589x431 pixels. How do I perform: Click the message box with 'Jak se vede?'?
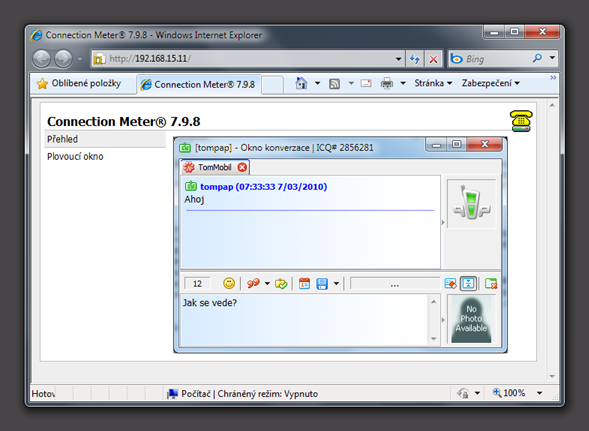pos(305,320)
